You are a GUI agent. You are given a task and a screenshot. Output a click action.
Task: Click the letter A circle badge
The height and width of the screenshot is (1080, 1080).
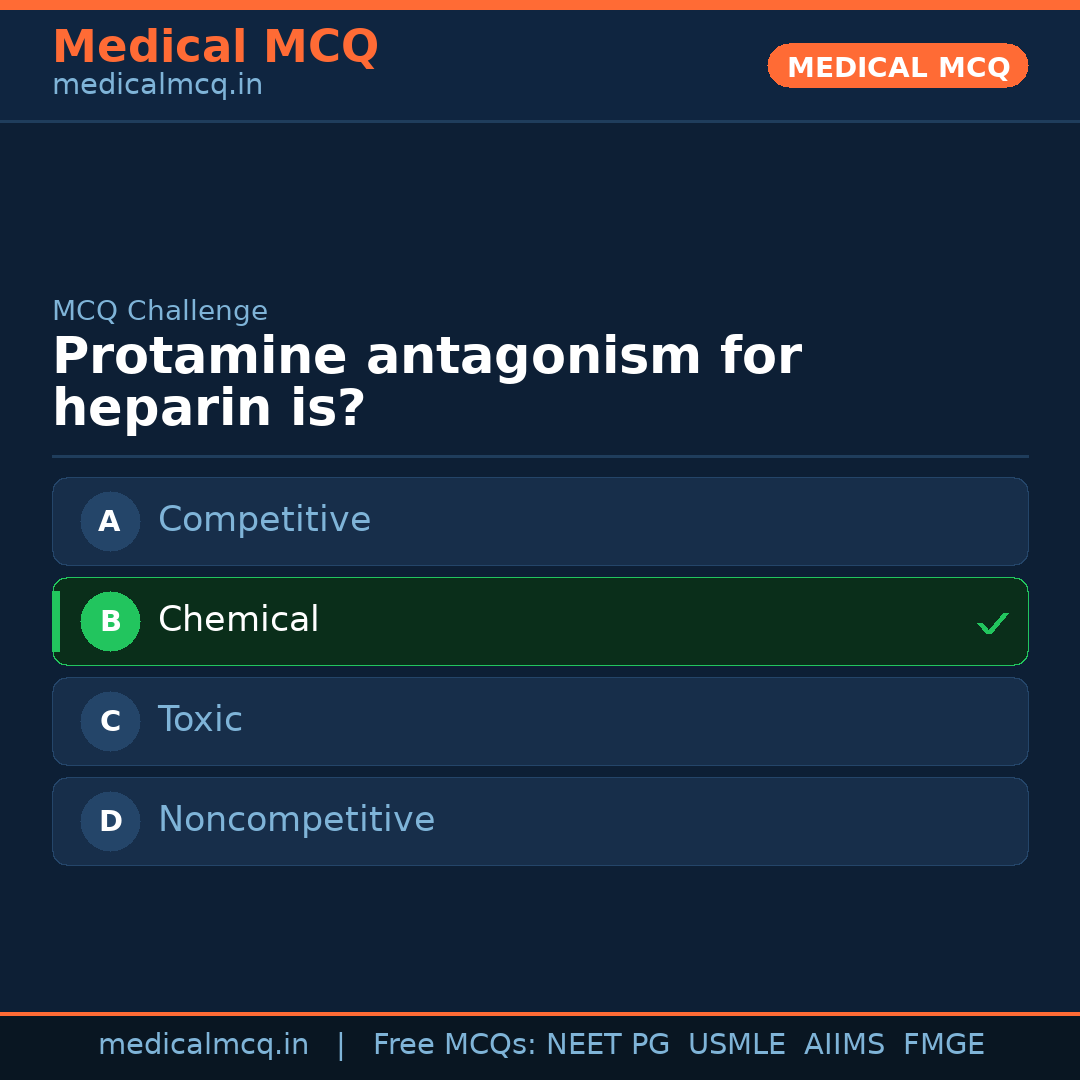(110, 521)
